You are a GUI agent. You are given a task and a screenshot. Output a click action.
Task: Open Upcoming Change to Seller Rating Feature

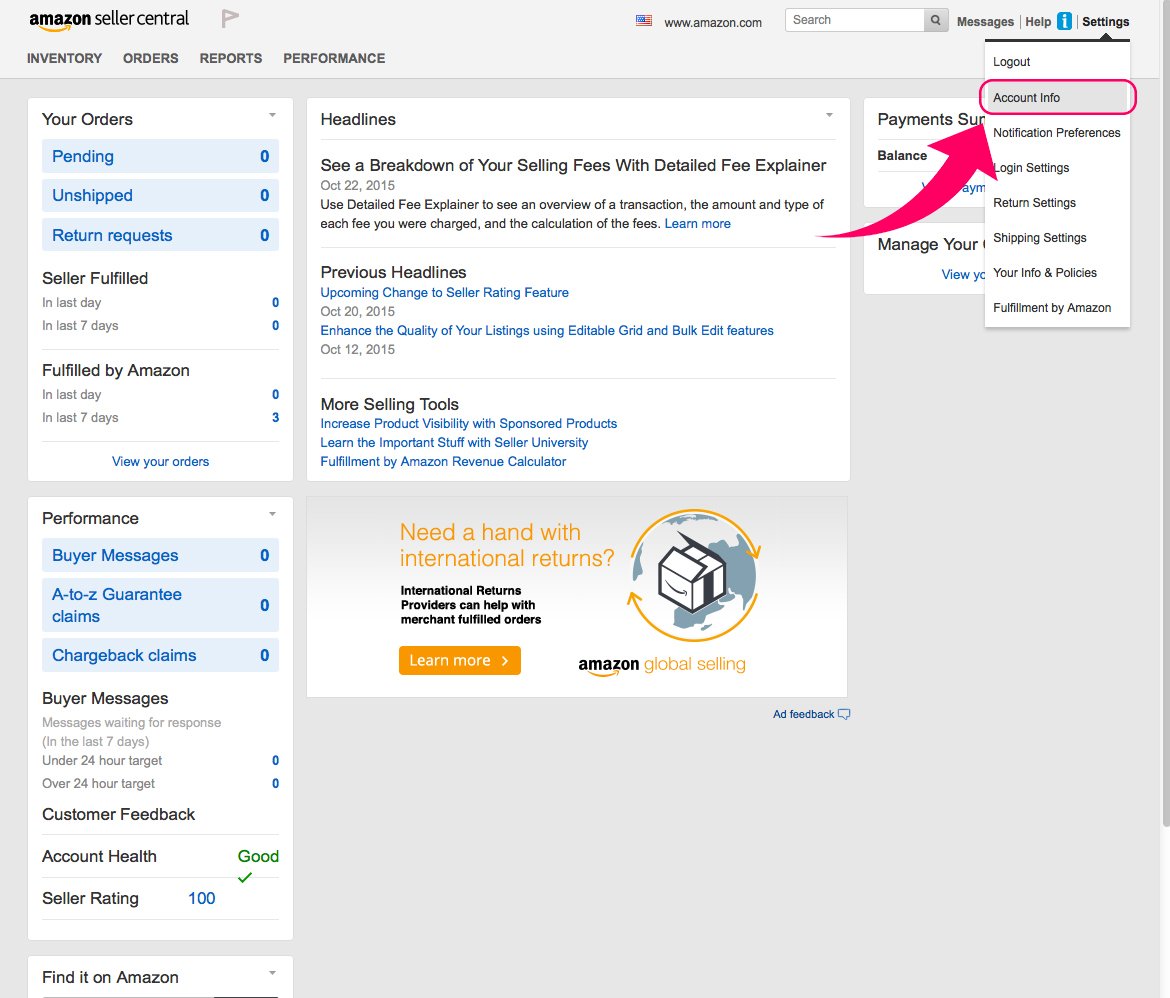(x=445, y=293)
